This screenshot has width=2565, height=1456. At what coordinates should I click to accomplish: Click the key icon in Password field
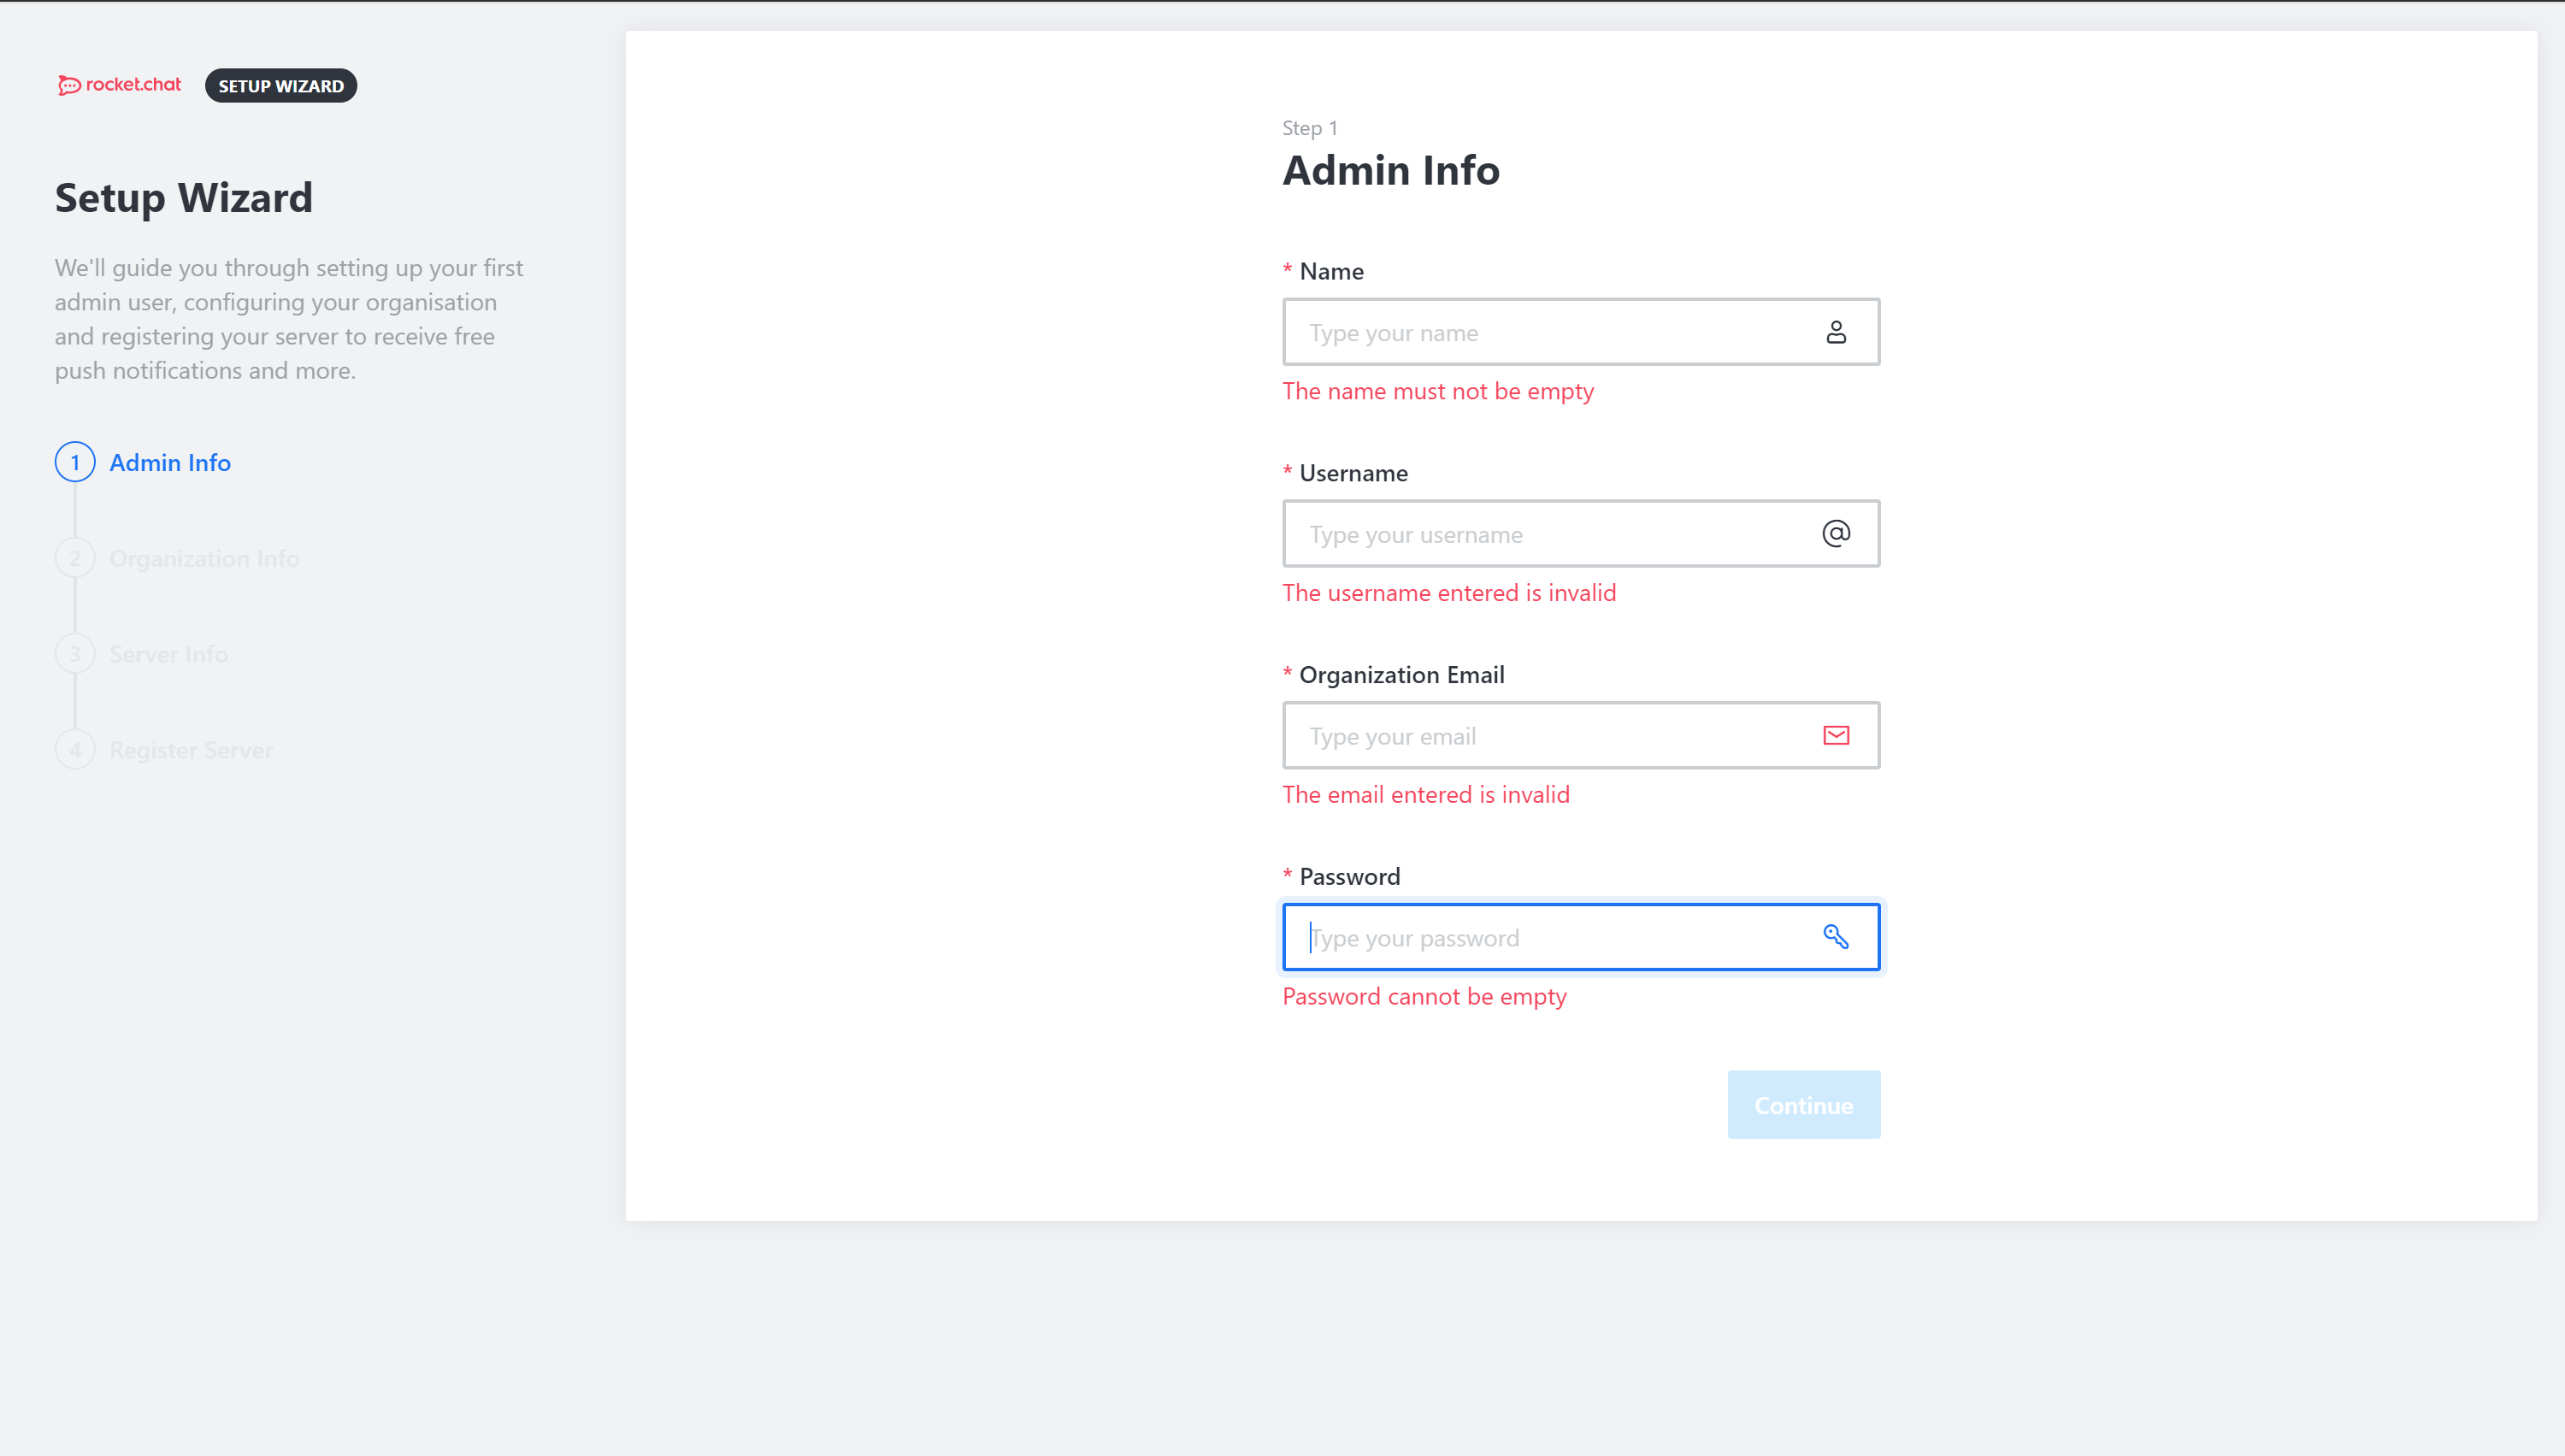point(1835,937)
